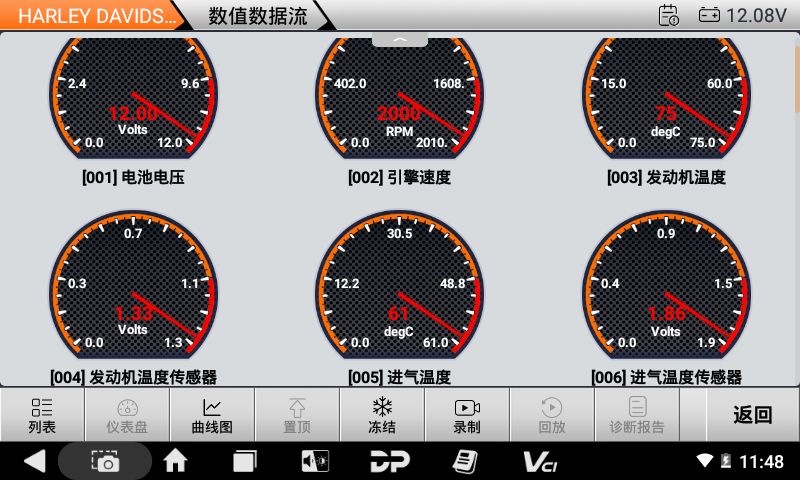Freeze the data stream (冻结)

pyautogui.click(x=382, y=415)
